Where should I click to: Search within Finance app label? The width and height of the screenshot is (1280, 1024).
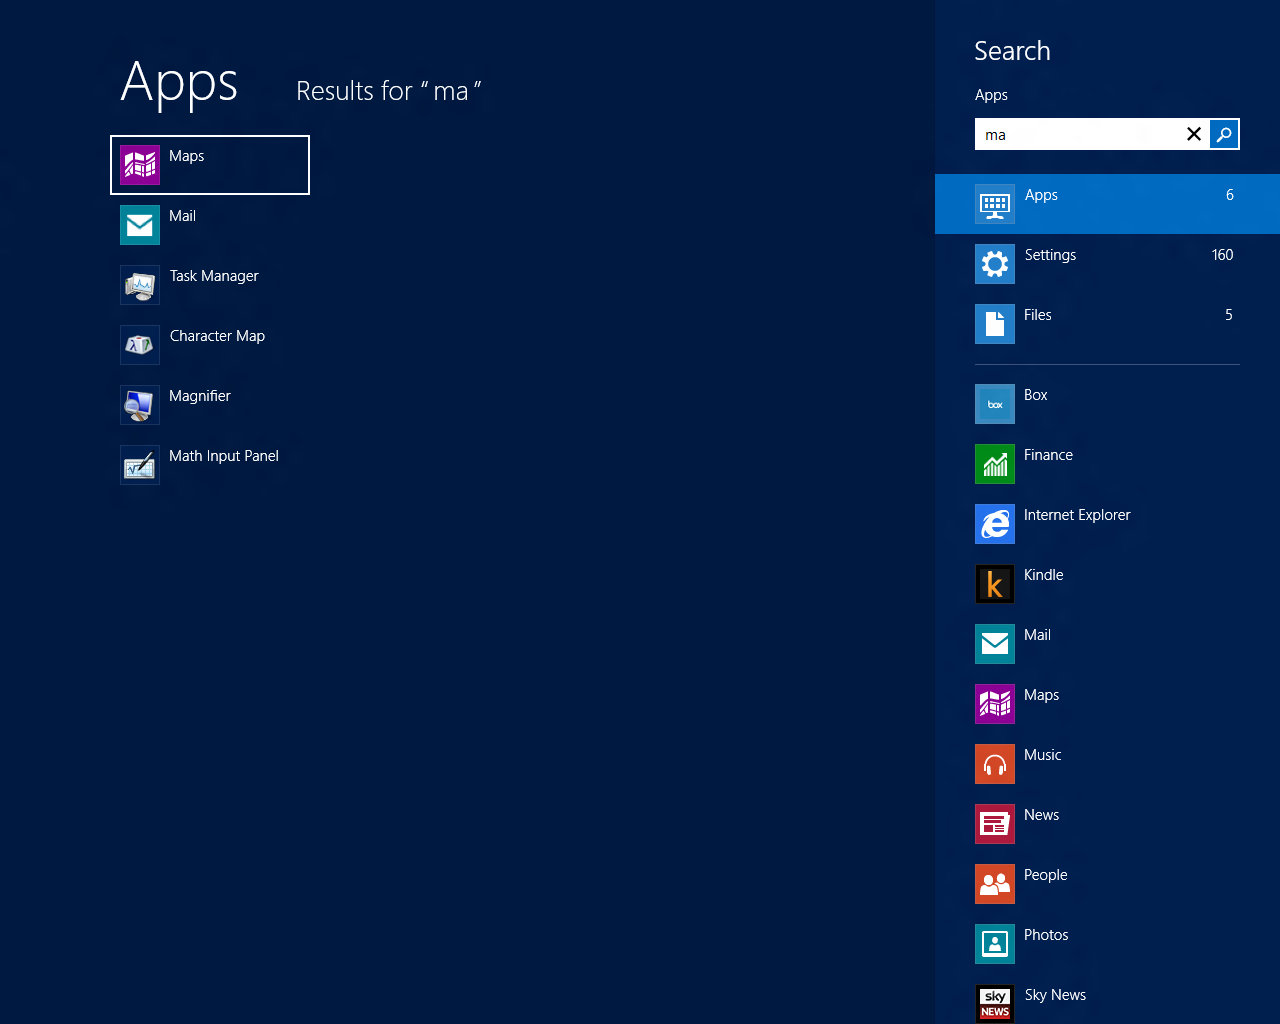point(1048,455)
